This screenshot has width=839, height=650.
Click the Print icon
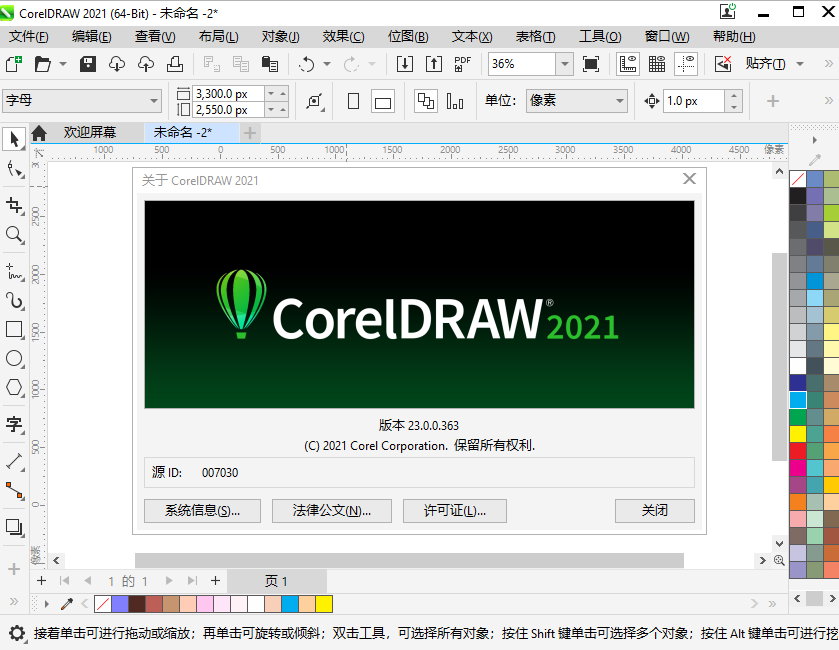pyautogui.click(x=174, y=64)
